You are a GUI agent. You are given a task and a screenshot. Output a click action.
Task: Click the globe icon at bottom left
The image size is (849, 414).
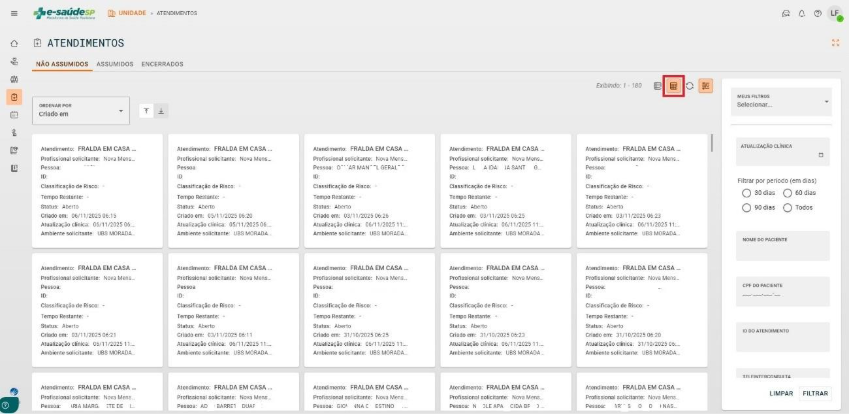14,391
